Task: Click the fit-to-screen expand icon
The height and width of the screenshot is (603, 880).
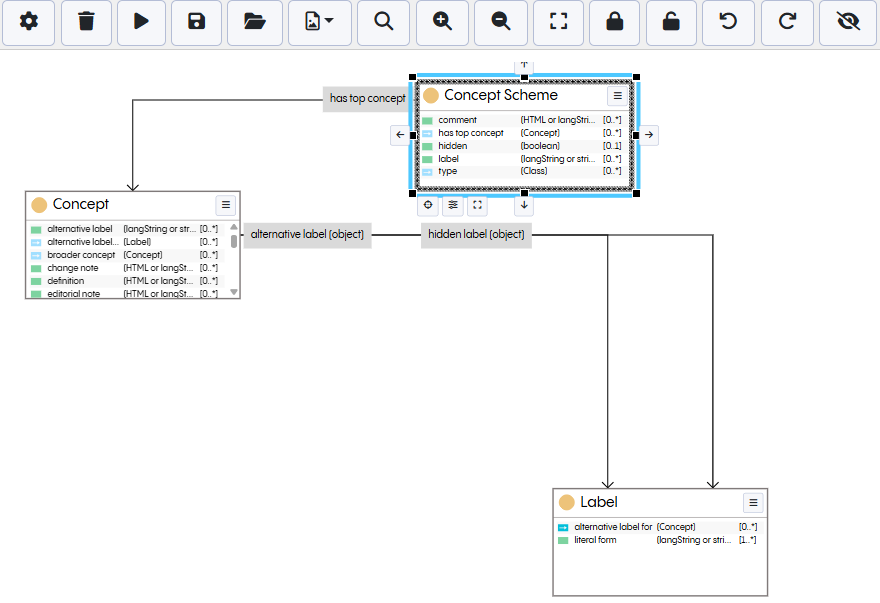Action: pyautogui.click(x=558, y=22)
